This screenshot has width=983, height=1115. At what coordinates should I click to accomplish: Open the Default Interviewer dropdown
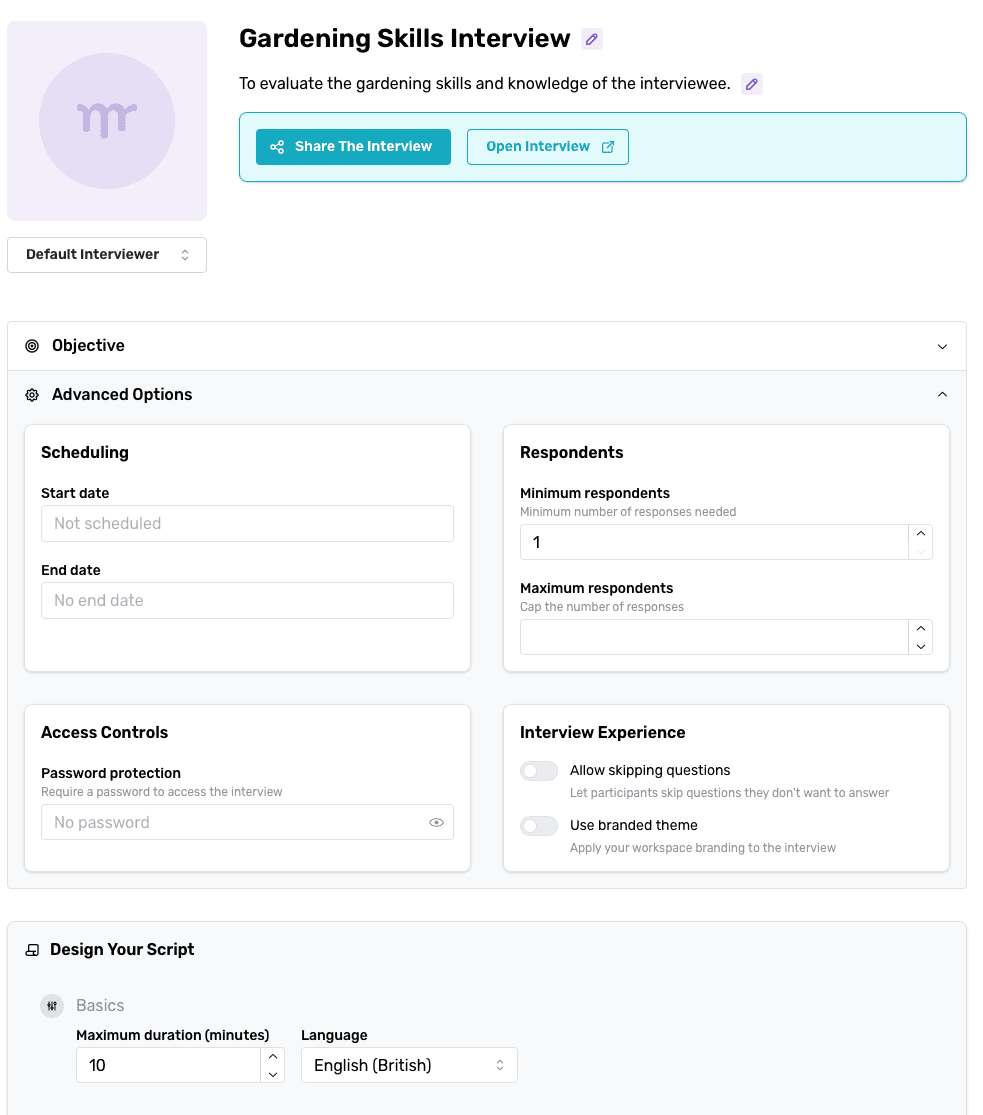pyautogui.click(x=107, y=254)
